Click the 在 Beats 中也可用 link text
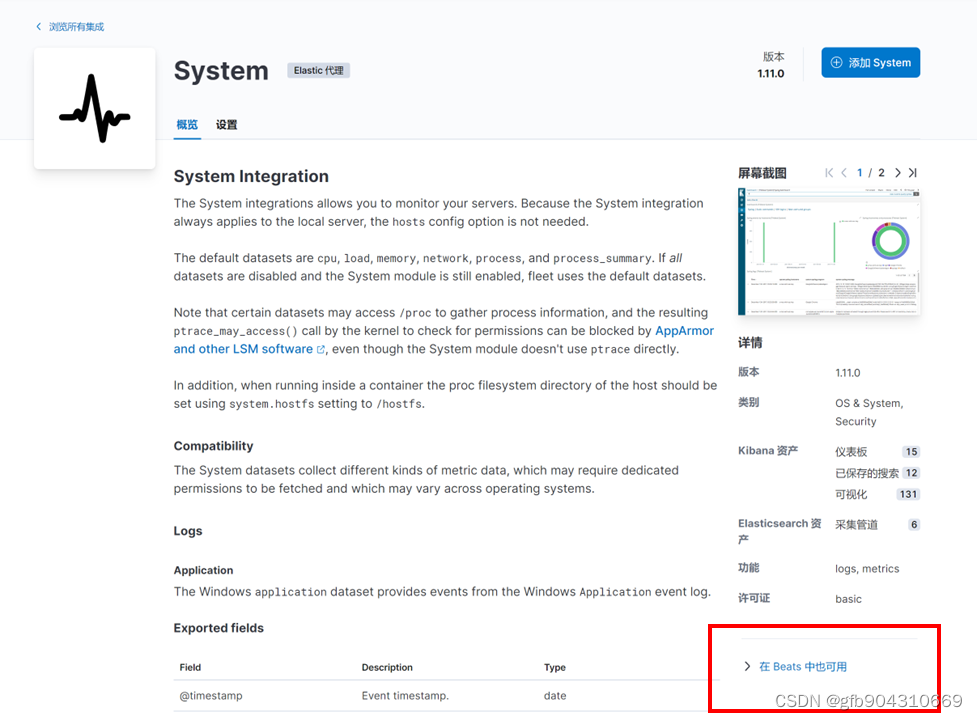 coord(803,666)
